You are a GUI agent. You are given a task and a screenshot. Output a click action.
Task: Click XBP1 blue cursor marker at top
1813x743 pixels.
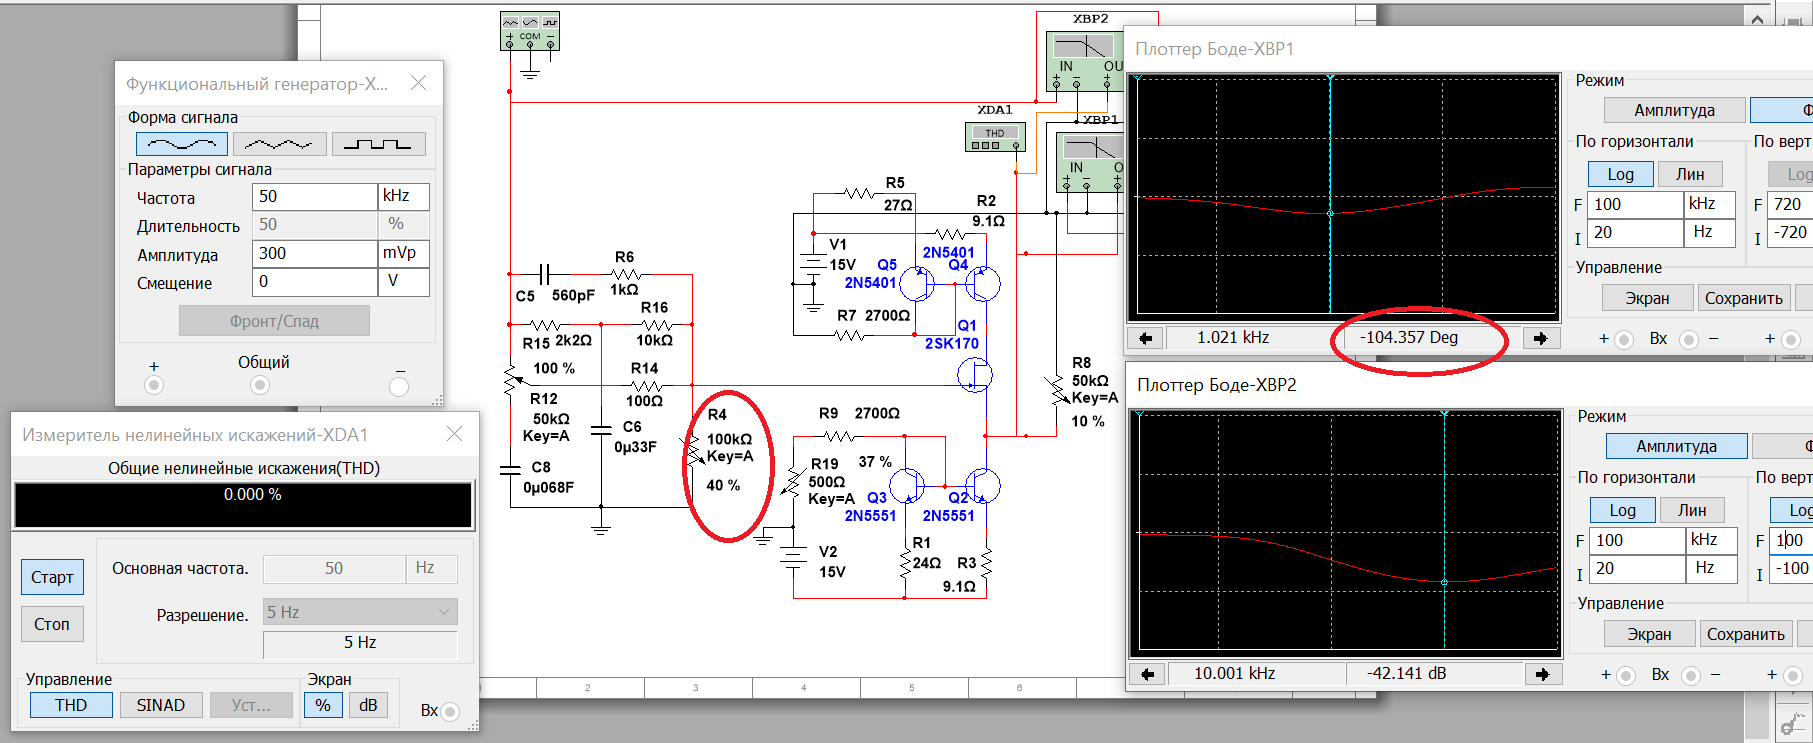click(1330, 78)
